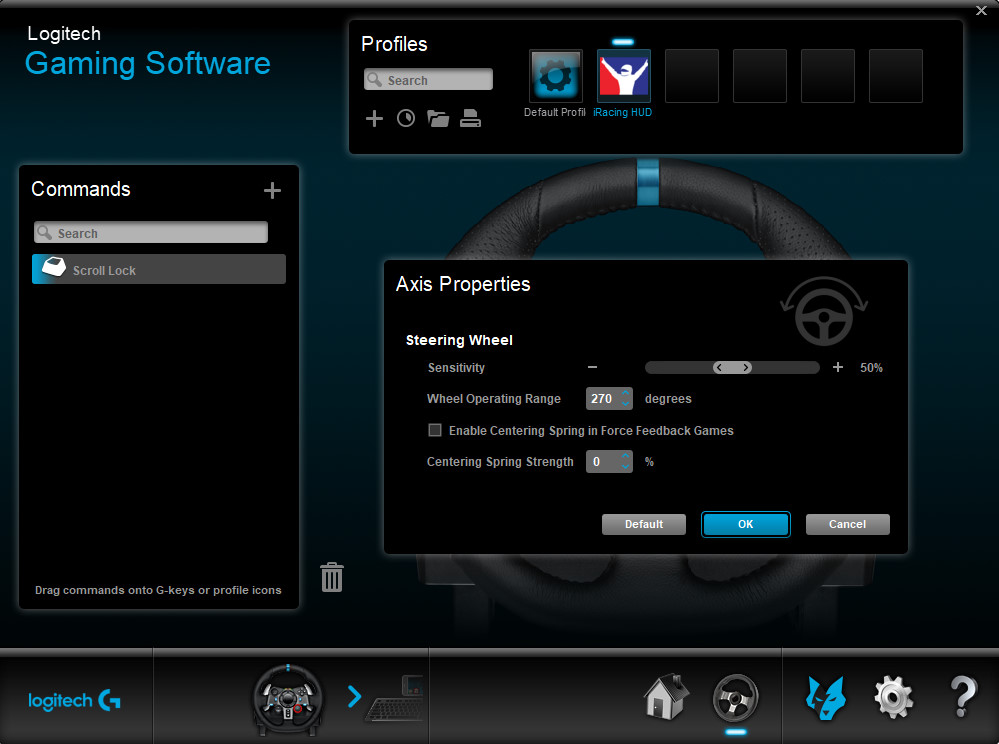Increase Wheel Operating Range with up arrow
The width and height of the screenshot is (999, 744).
point(626,393)
